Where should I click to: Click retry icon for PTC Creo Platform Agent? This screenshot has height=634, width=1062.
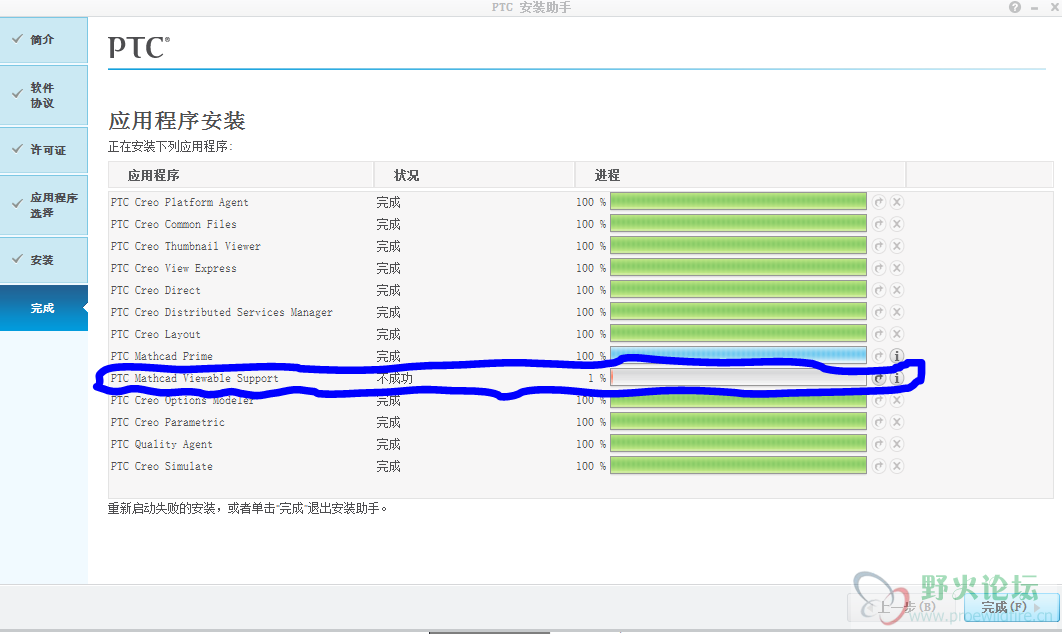pos(878,202)
